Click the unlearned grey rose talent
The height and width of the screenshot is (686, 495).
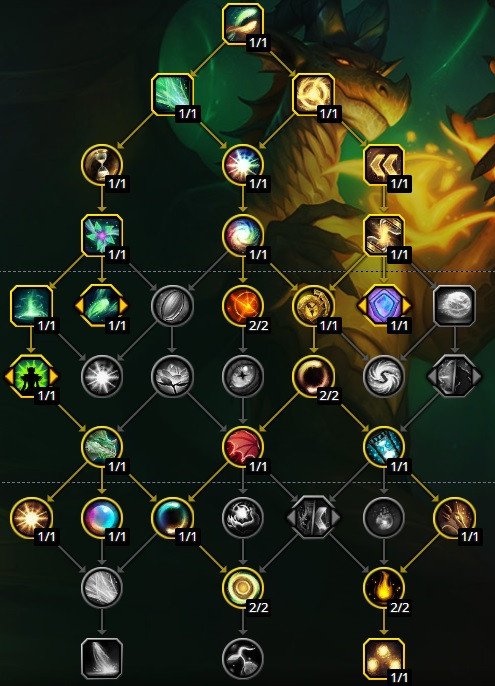[x=172, y=376]
